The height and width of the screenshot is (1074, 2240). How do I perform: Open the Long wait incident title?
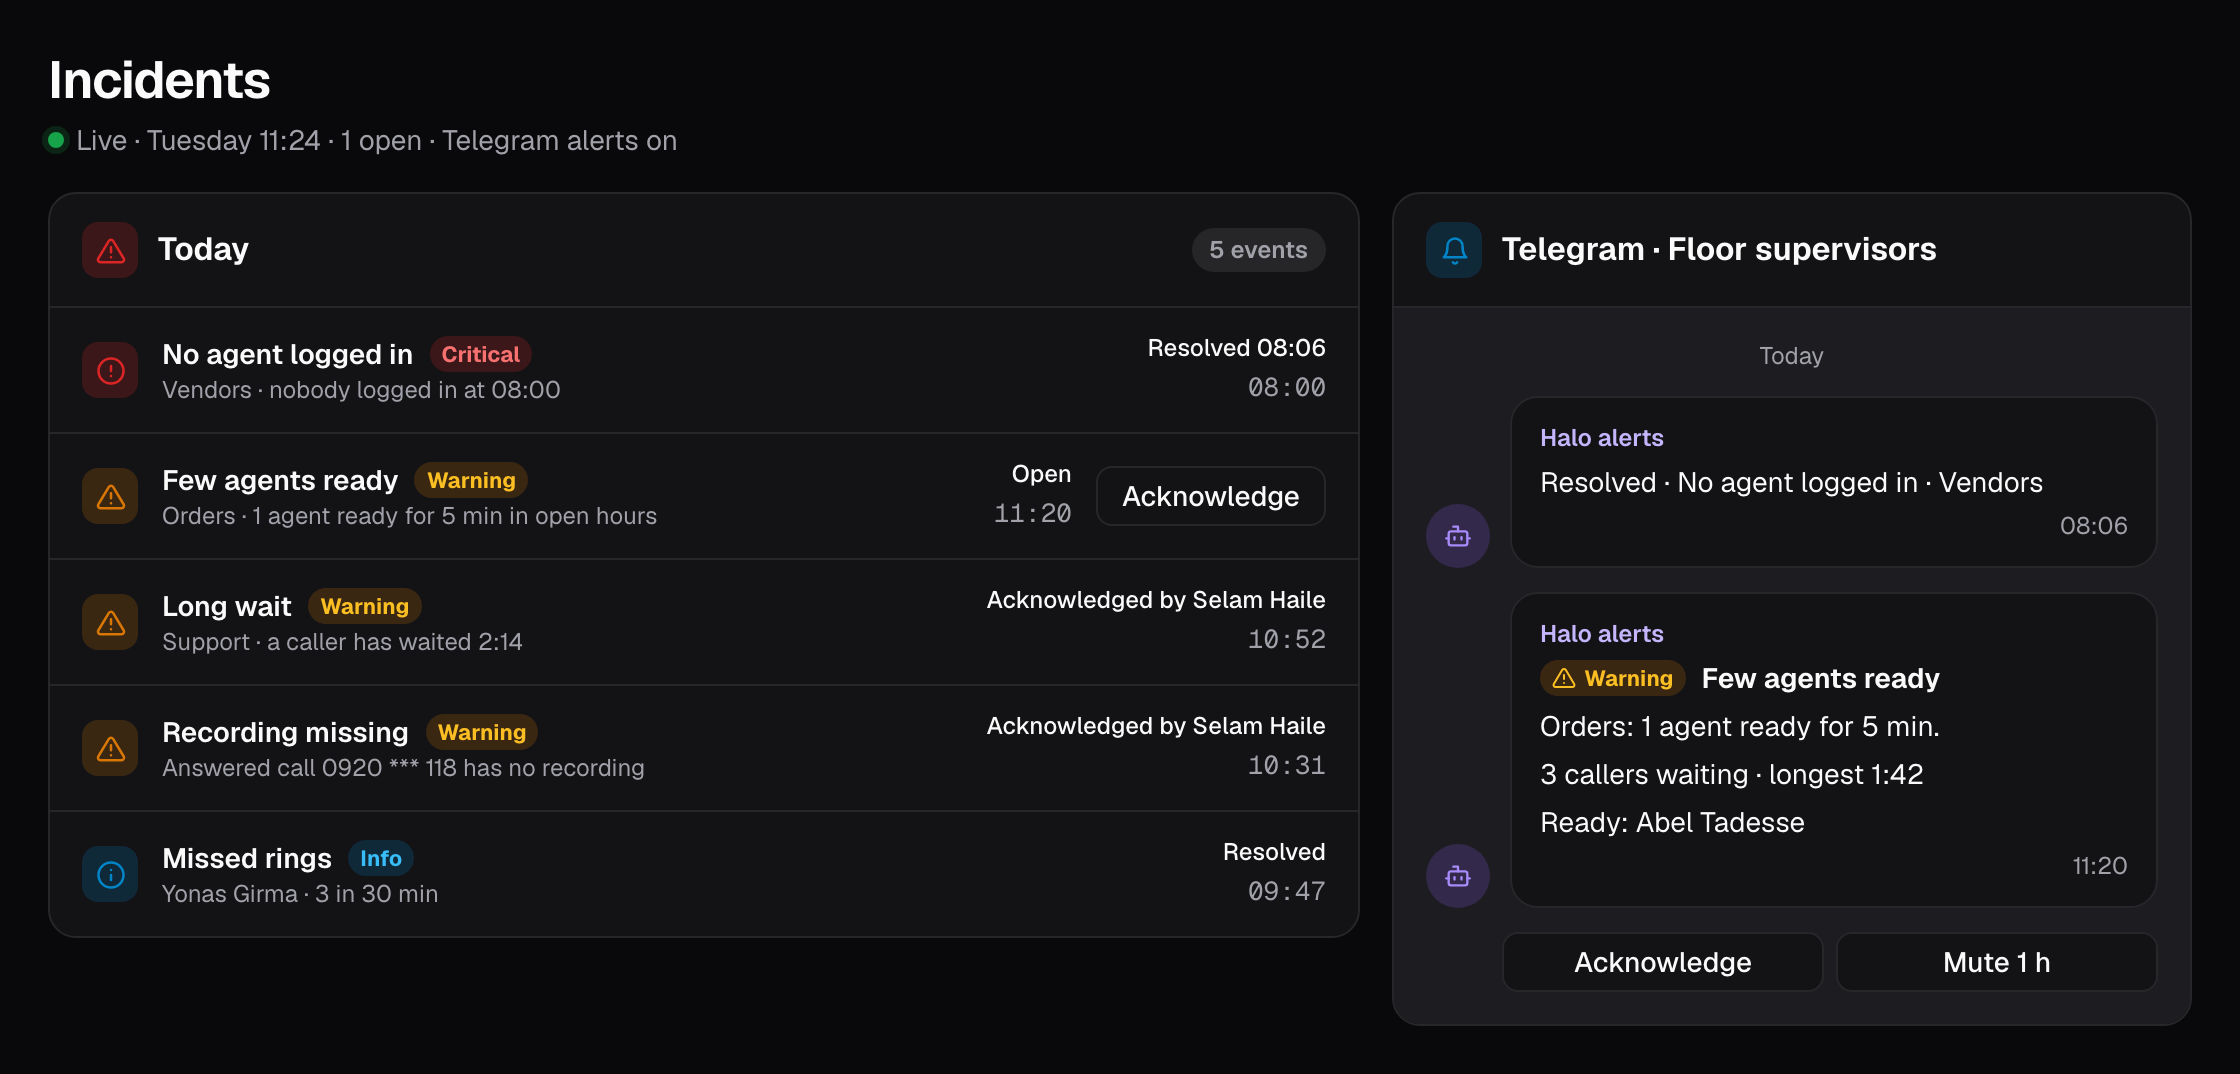coord(227,606)
